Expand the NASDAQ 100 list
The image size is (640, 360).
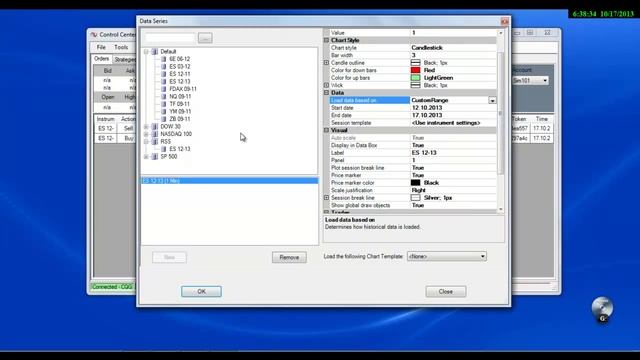pyautogui.click(x=146, y=134)
